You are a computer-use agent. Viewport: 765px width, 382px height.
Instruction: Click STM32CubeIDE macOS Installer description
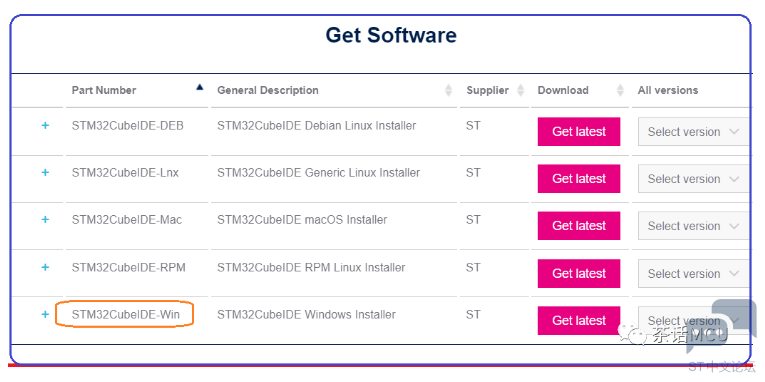302,220
